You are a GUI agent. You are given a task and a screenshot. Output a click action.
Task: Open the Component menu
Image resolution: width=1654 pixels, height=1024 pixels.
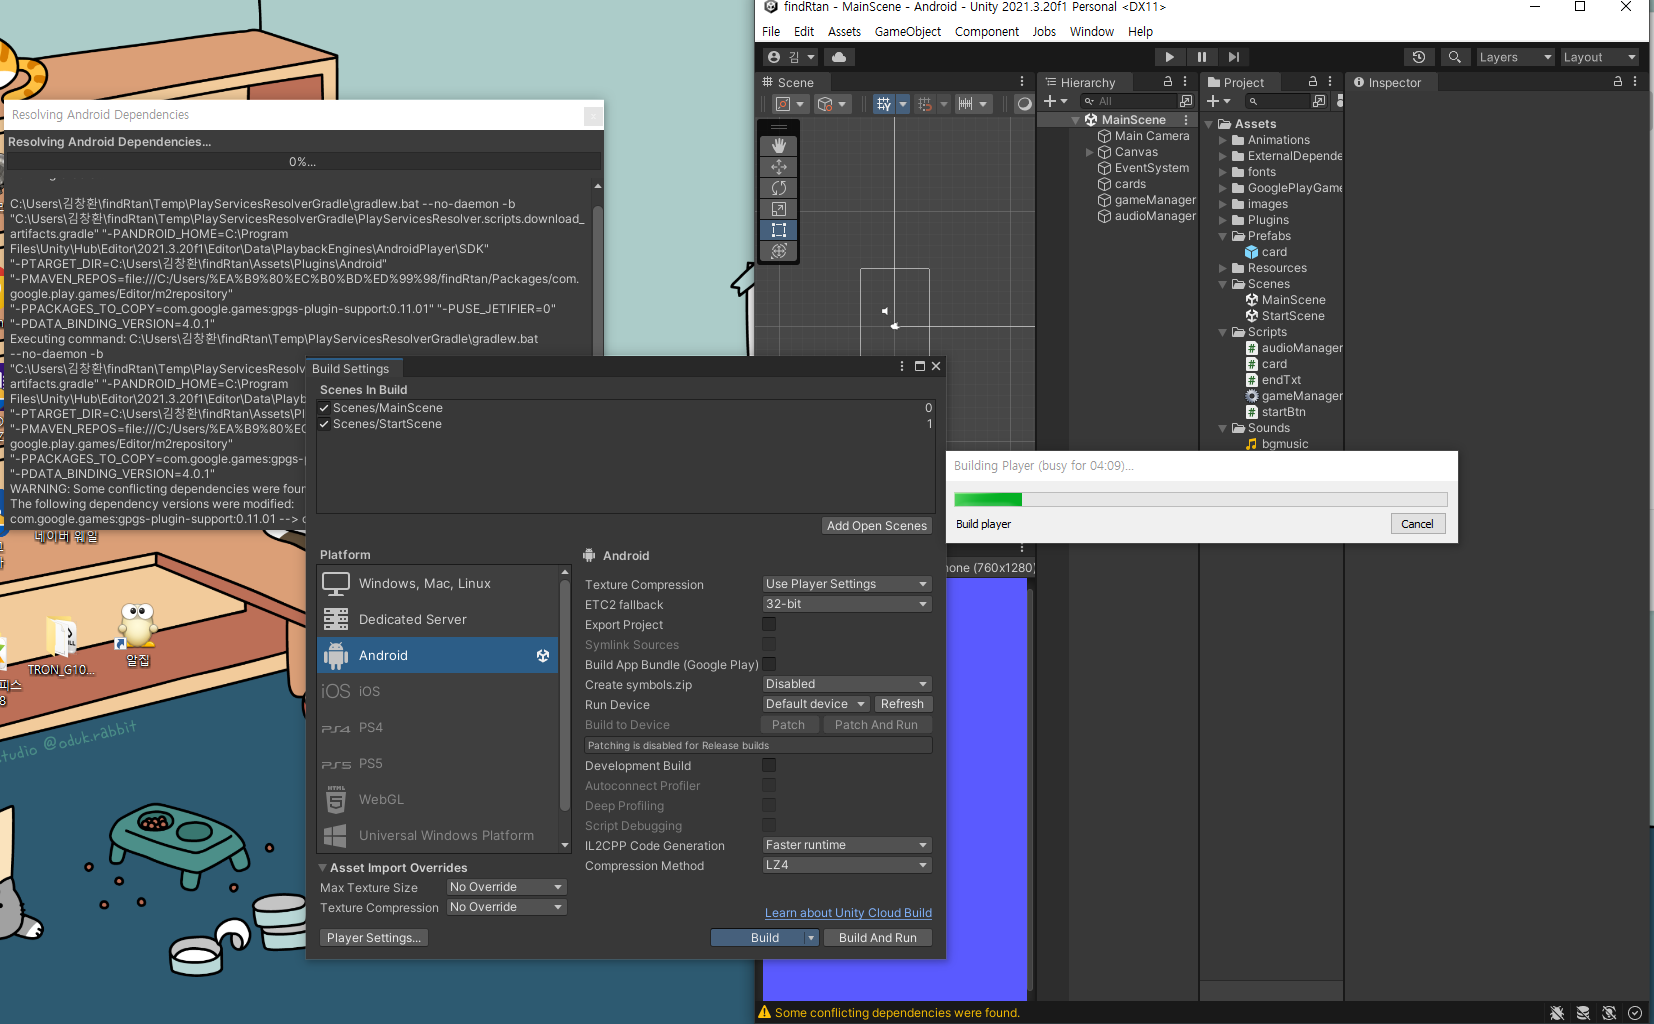tap(987, 31)
